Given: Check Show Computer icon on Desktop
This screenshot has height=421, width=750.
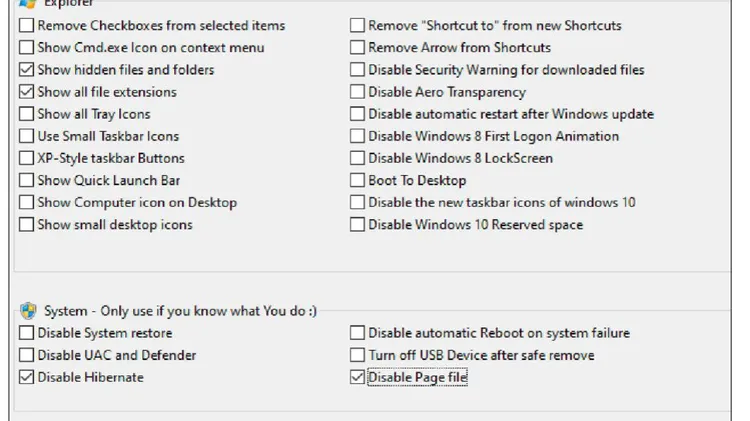Looking at the screenshot, I should tap(26, 202).
